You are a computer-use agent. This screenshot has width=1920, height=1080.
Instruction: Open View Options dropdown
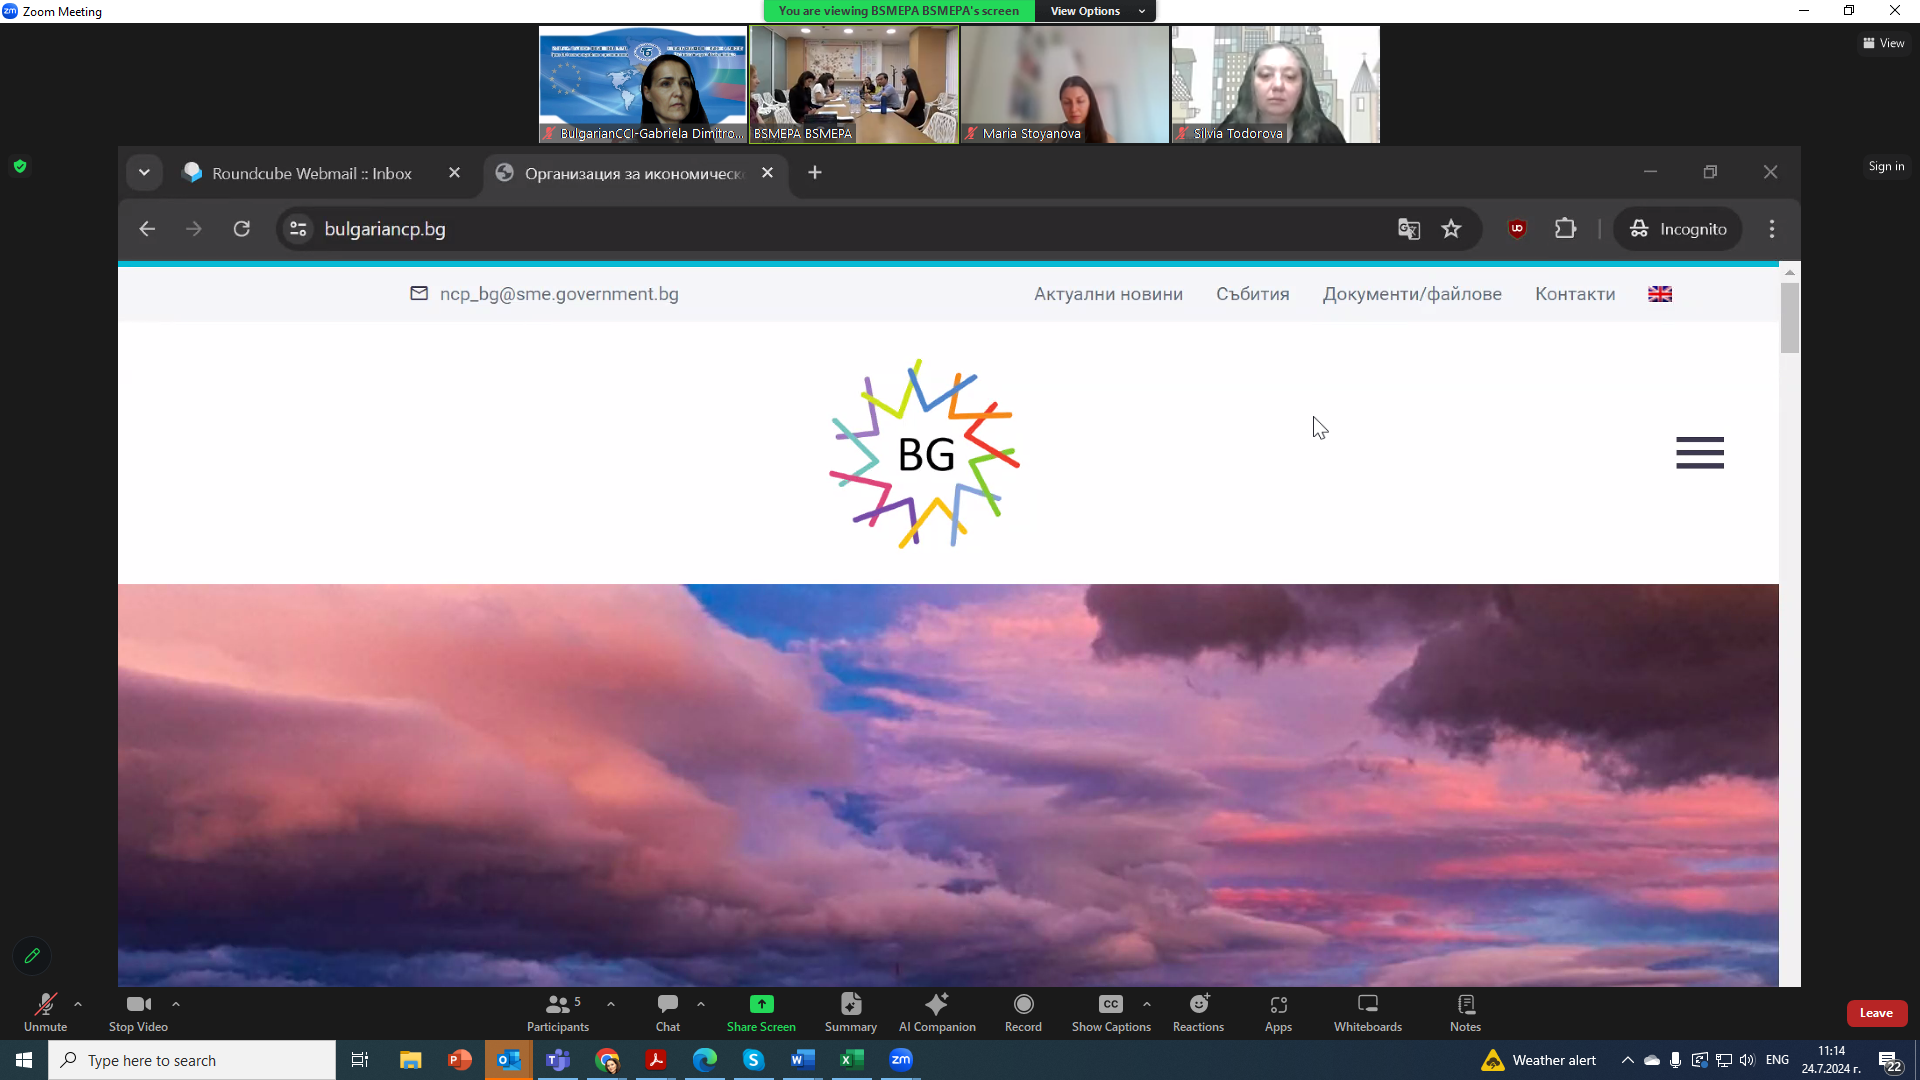(1096, 11)
